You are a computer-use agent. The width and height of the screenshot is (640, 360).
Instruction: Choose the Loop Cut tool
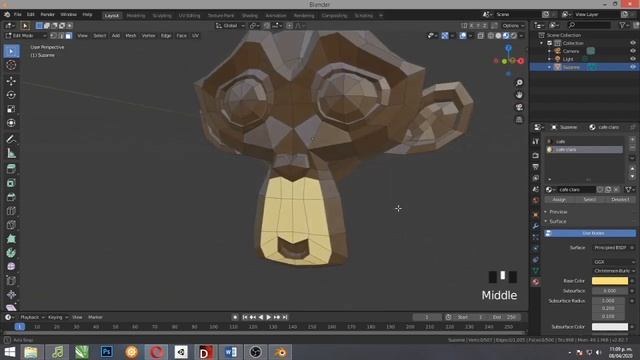click(11, 211)
